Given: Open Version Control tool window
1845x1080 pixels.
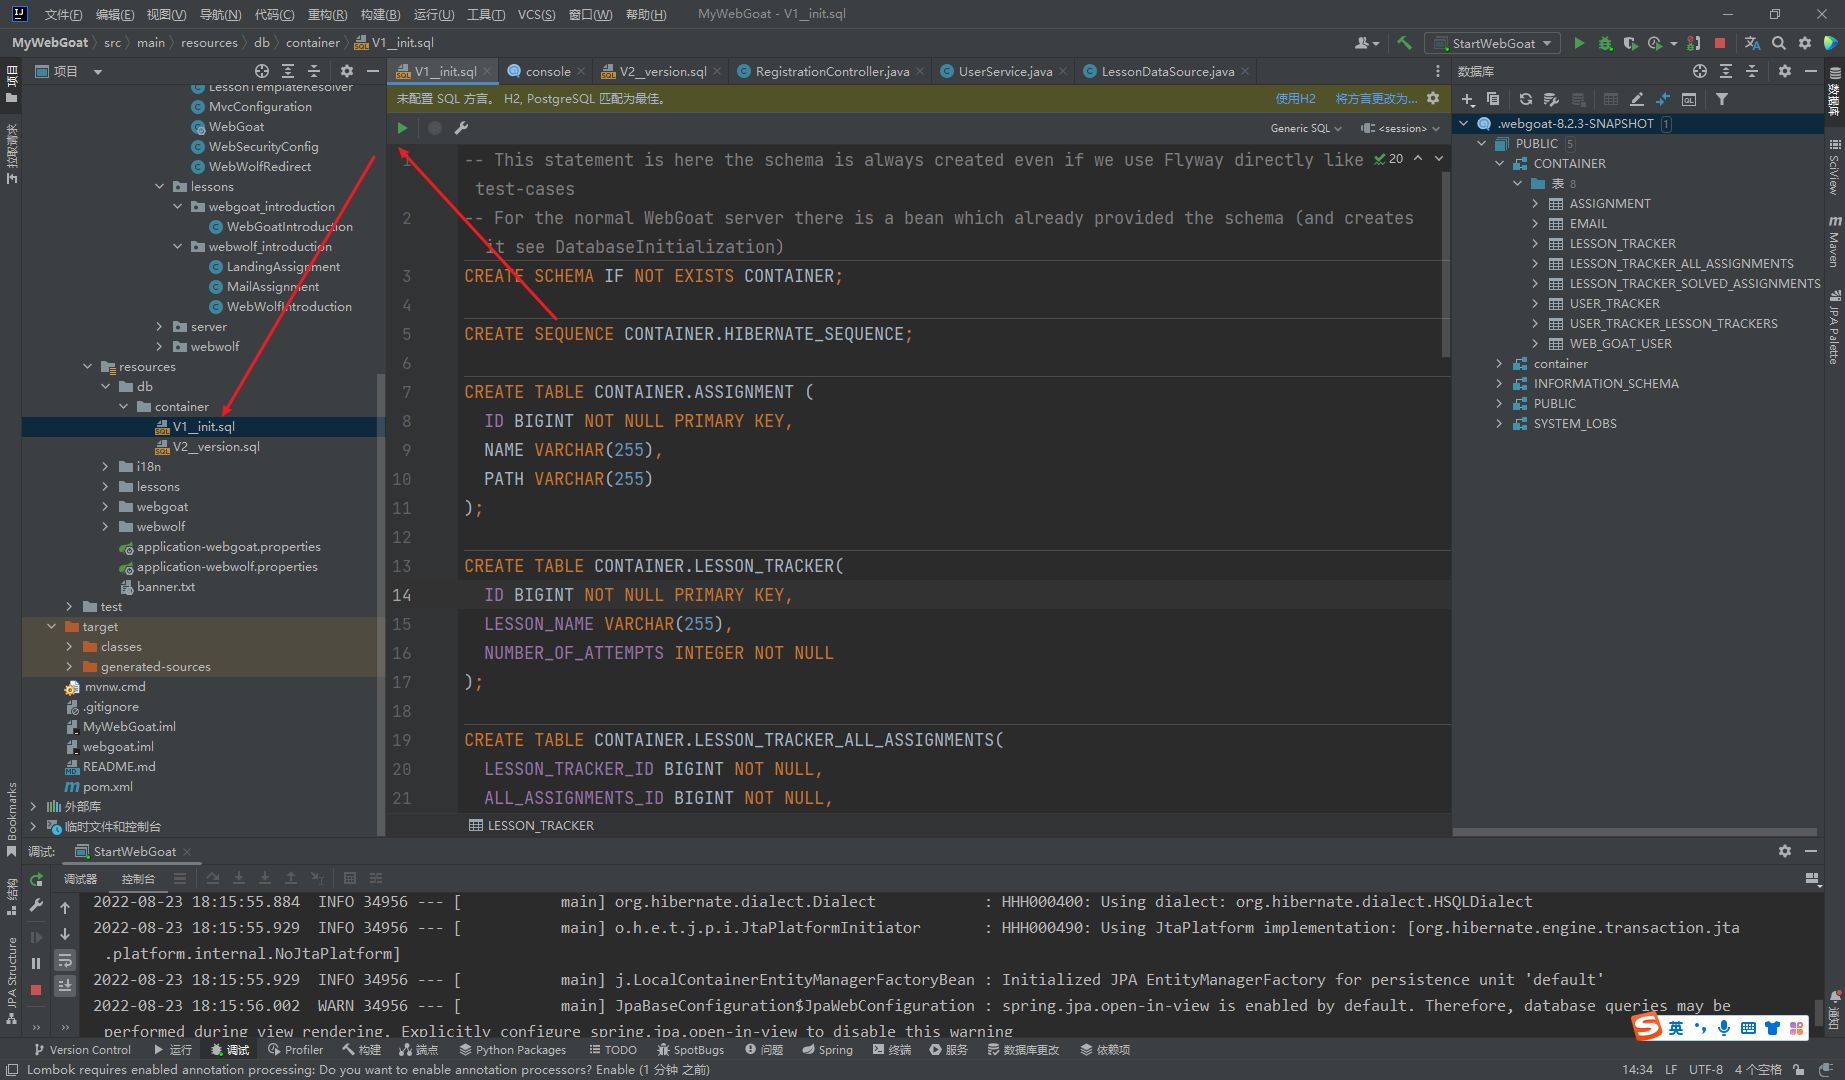Looking at the screenshot, I should (x=82, y=1050).
